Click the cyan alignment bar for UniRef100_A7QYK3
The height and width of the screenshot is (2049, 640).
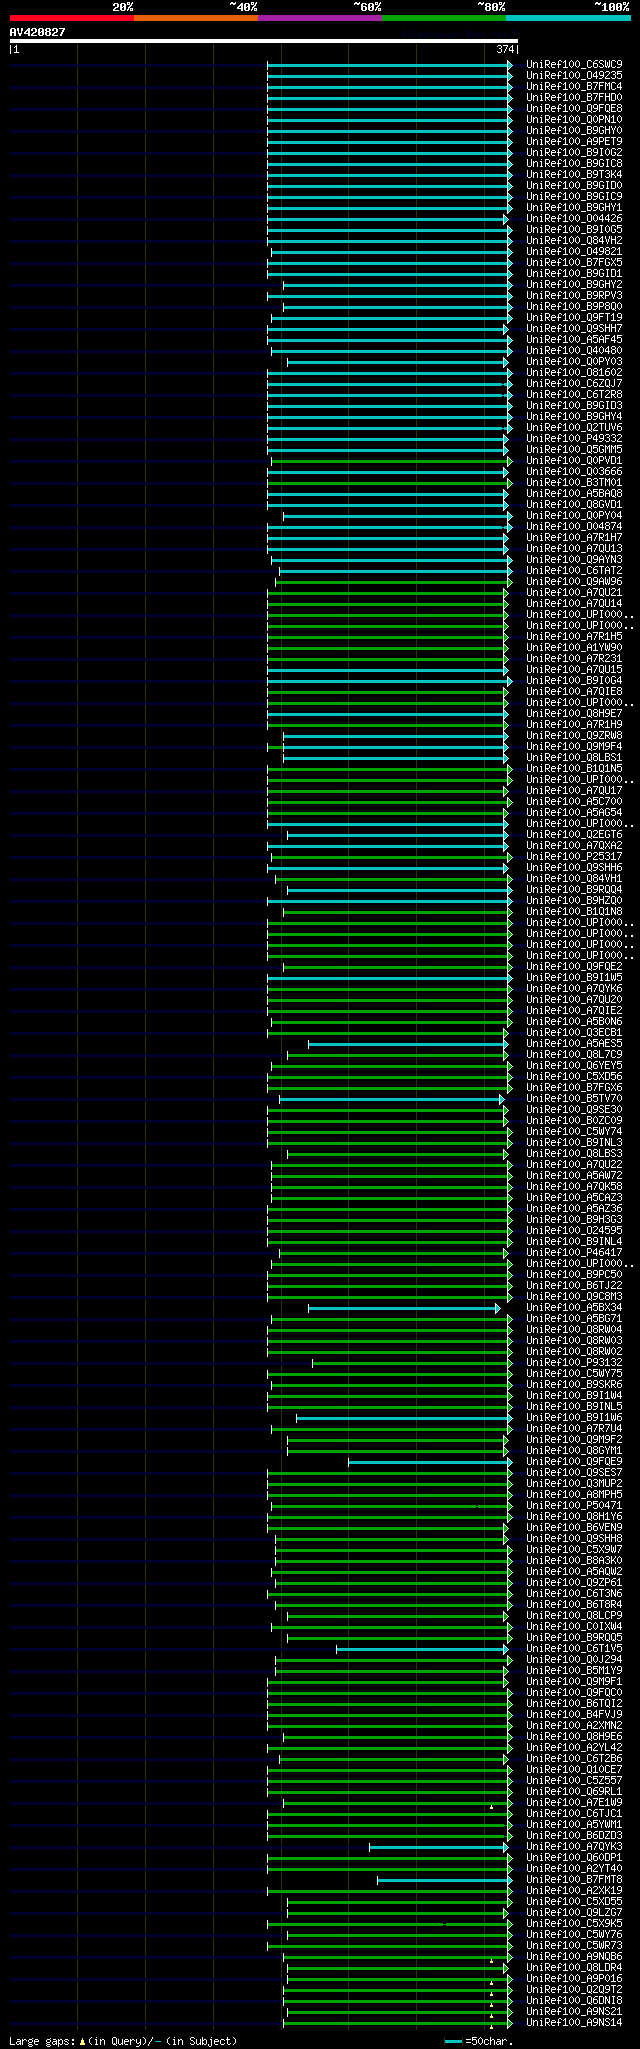pyautogui.click(x=438, y=1846)
